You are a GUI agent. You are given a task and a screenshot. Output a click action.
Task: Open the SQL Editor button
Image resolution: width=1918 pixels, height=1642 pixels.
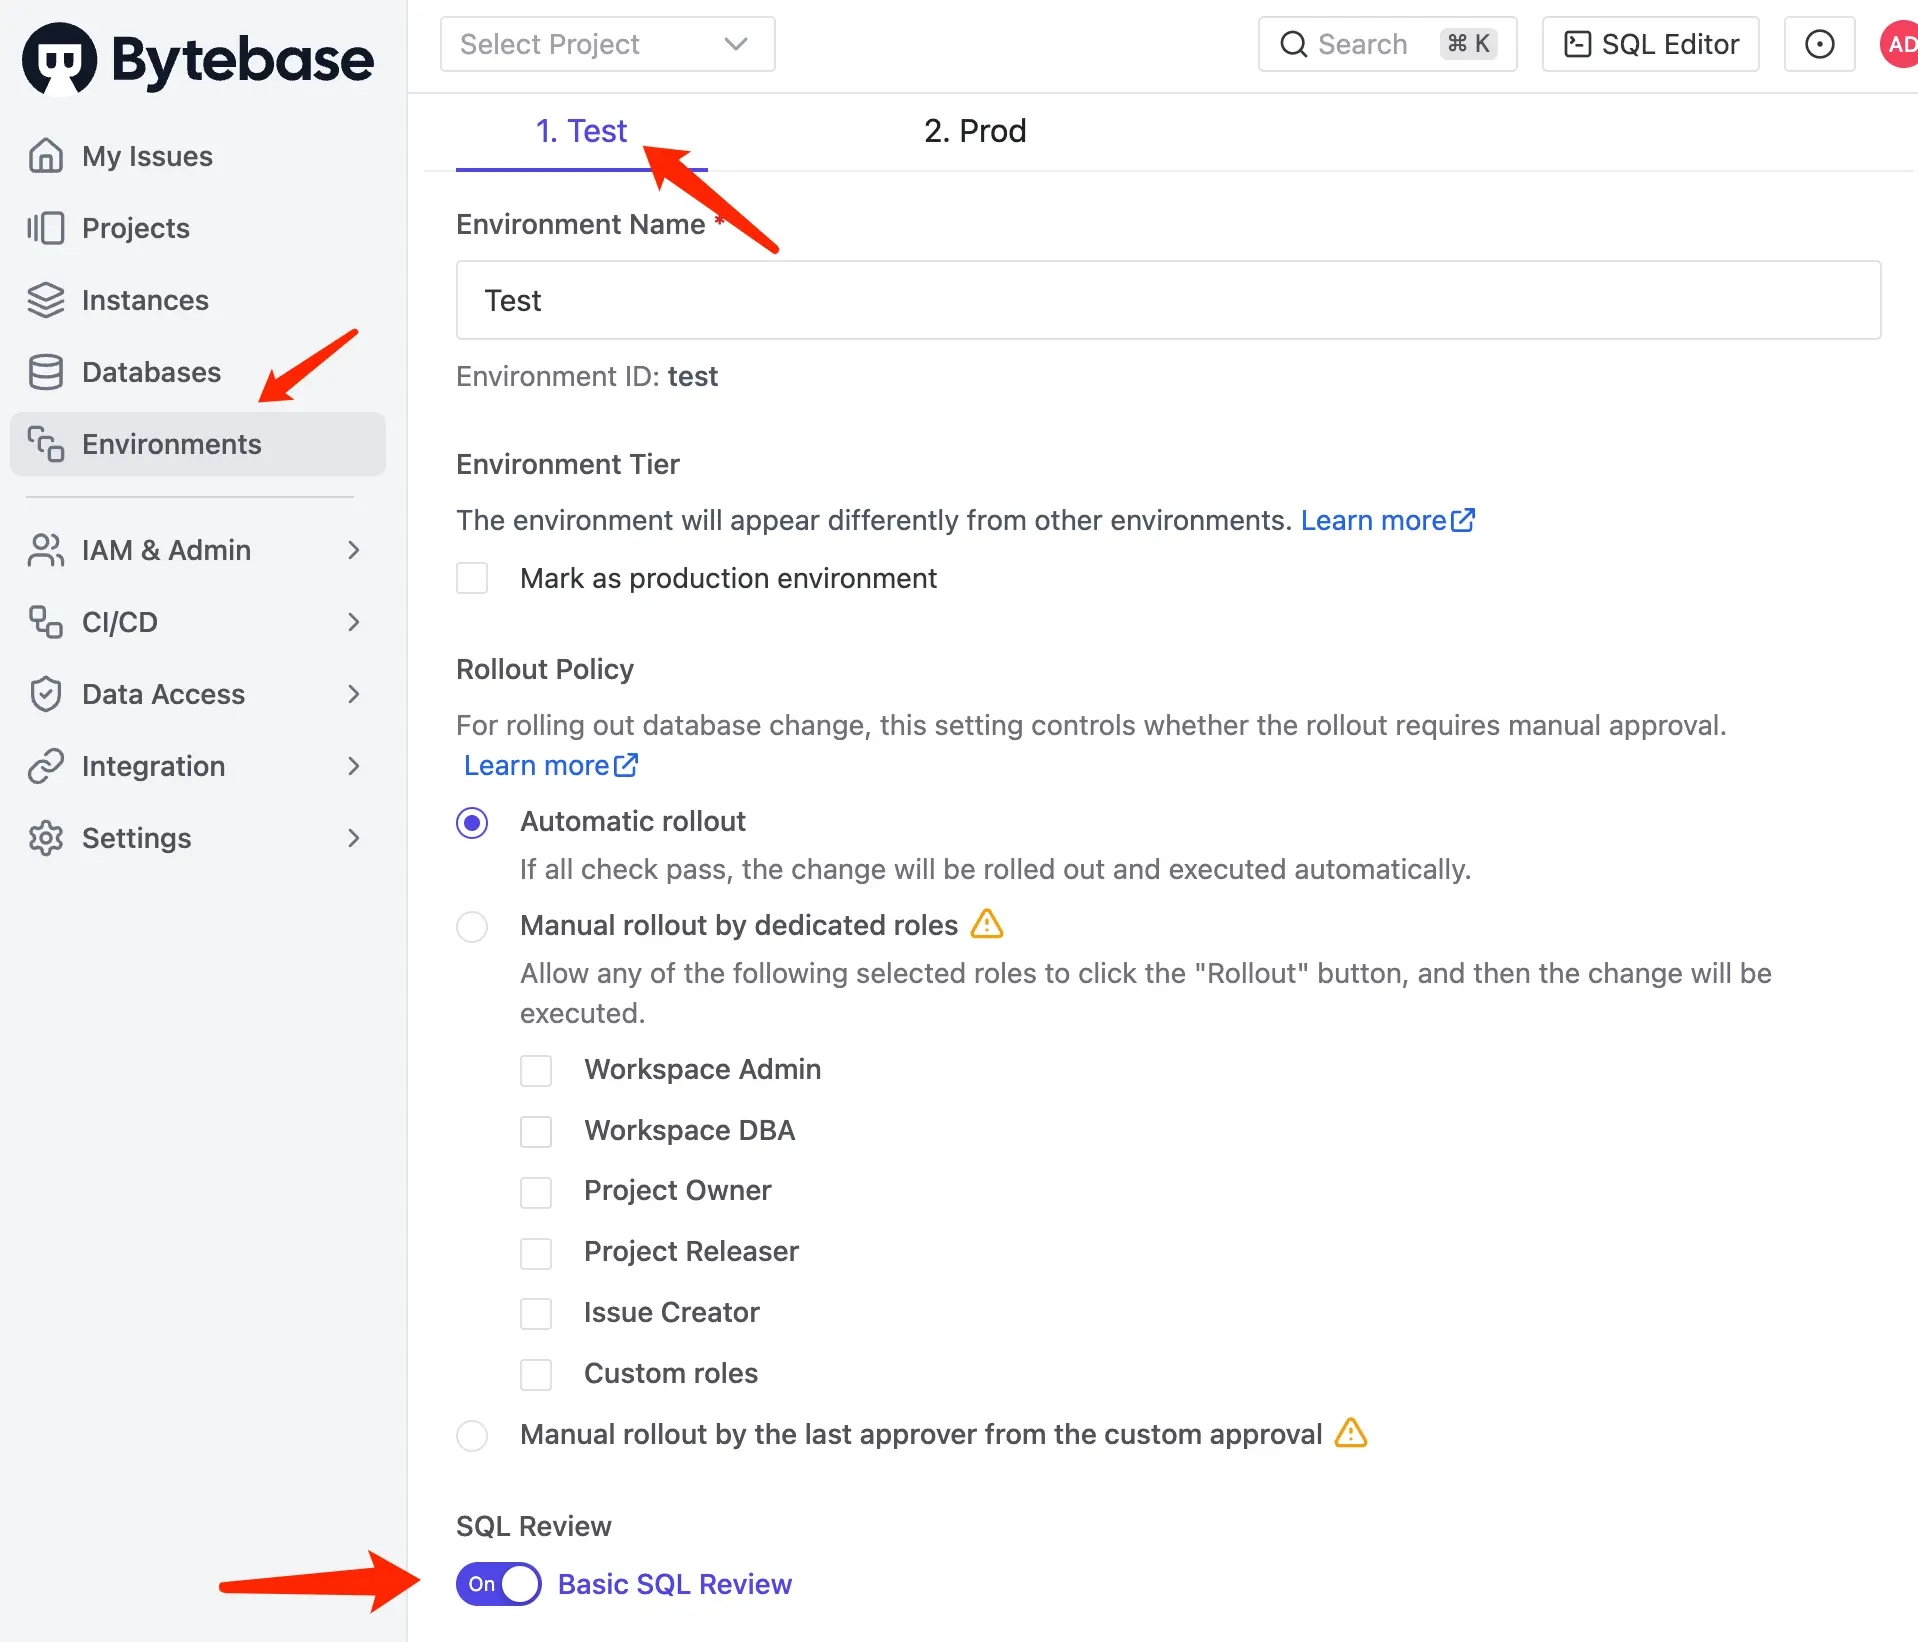[x=1651, y=44]
